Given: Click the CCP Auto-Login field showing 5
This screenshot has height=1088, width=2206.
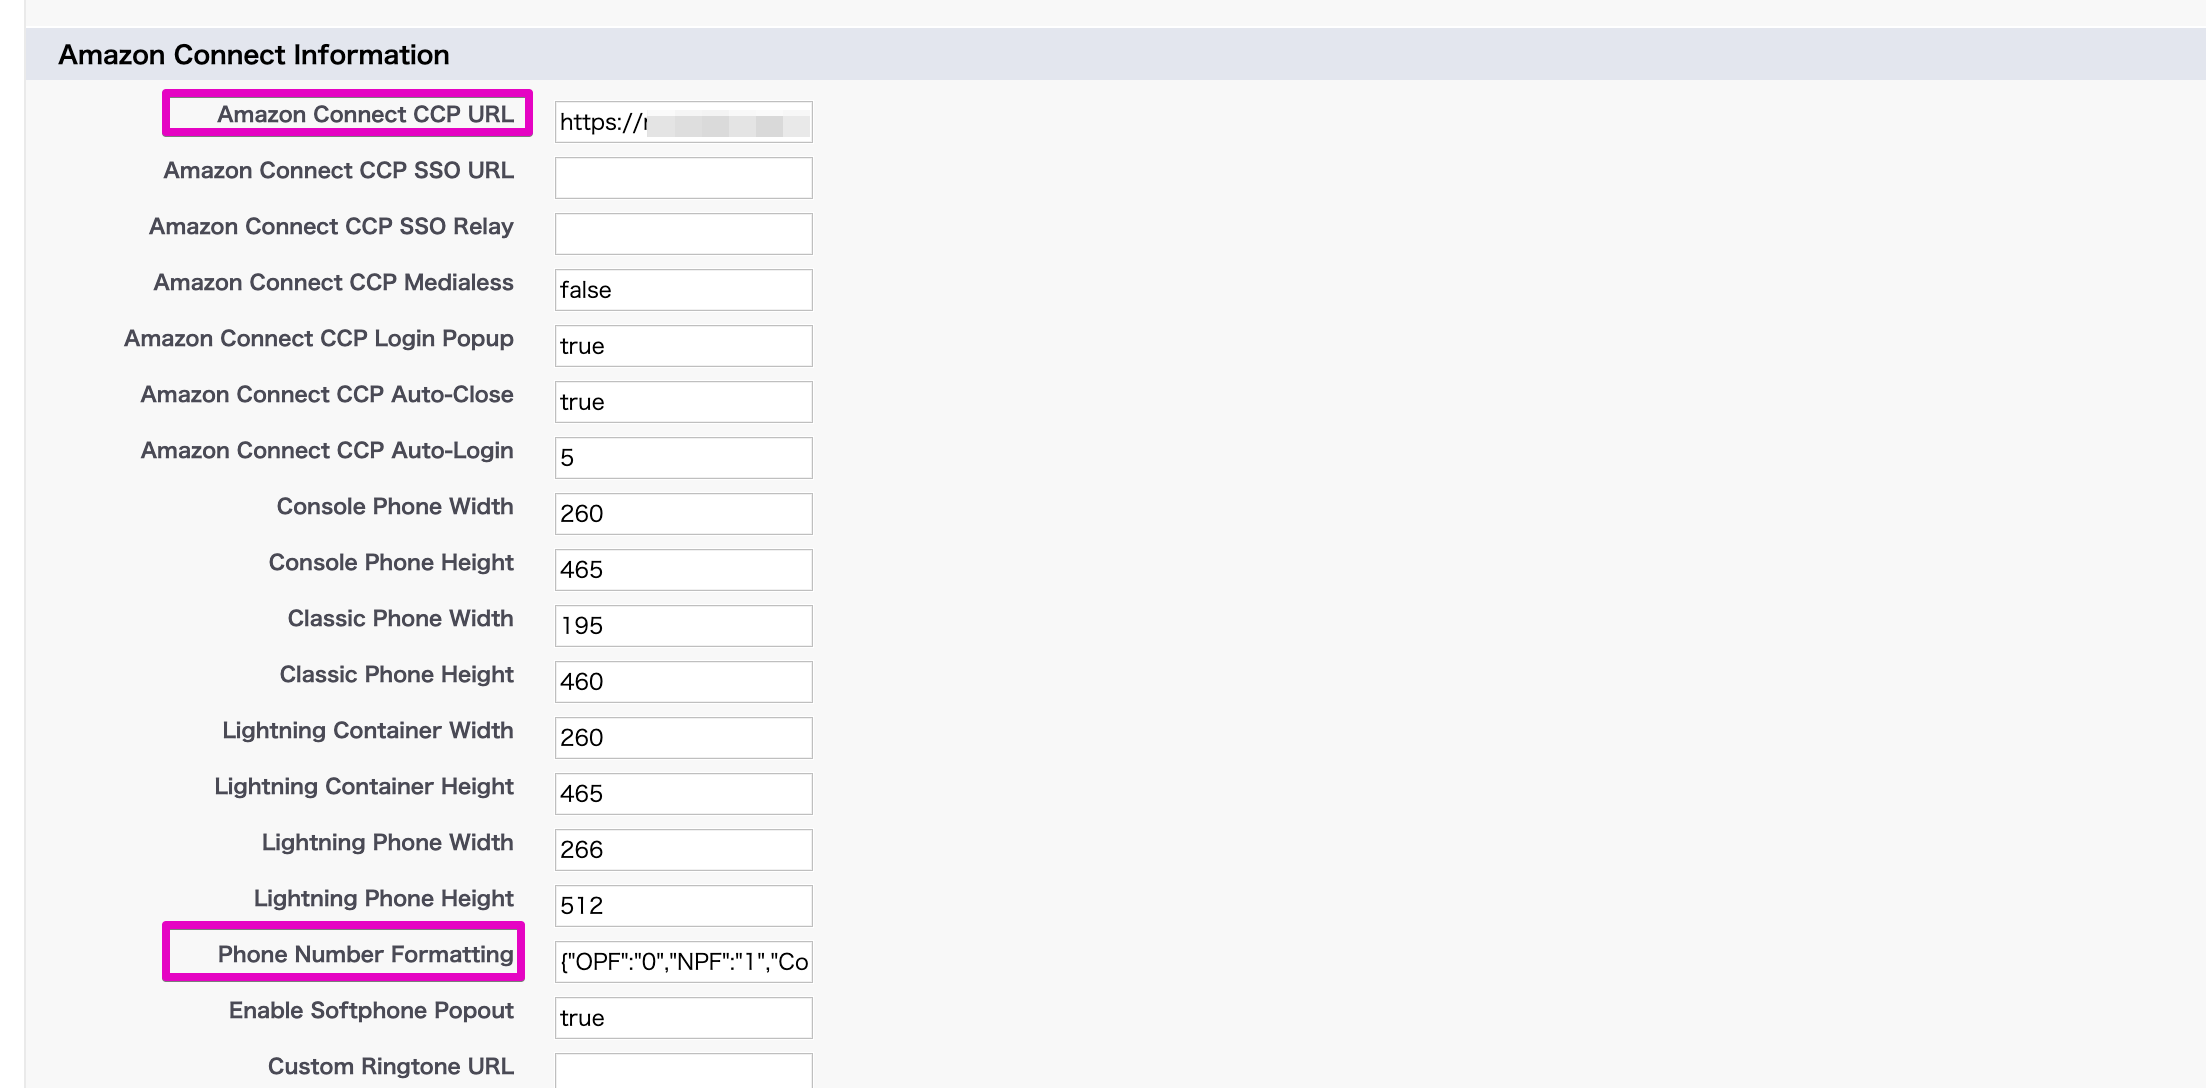Looking at the screenshot, I should pos(684,458).
